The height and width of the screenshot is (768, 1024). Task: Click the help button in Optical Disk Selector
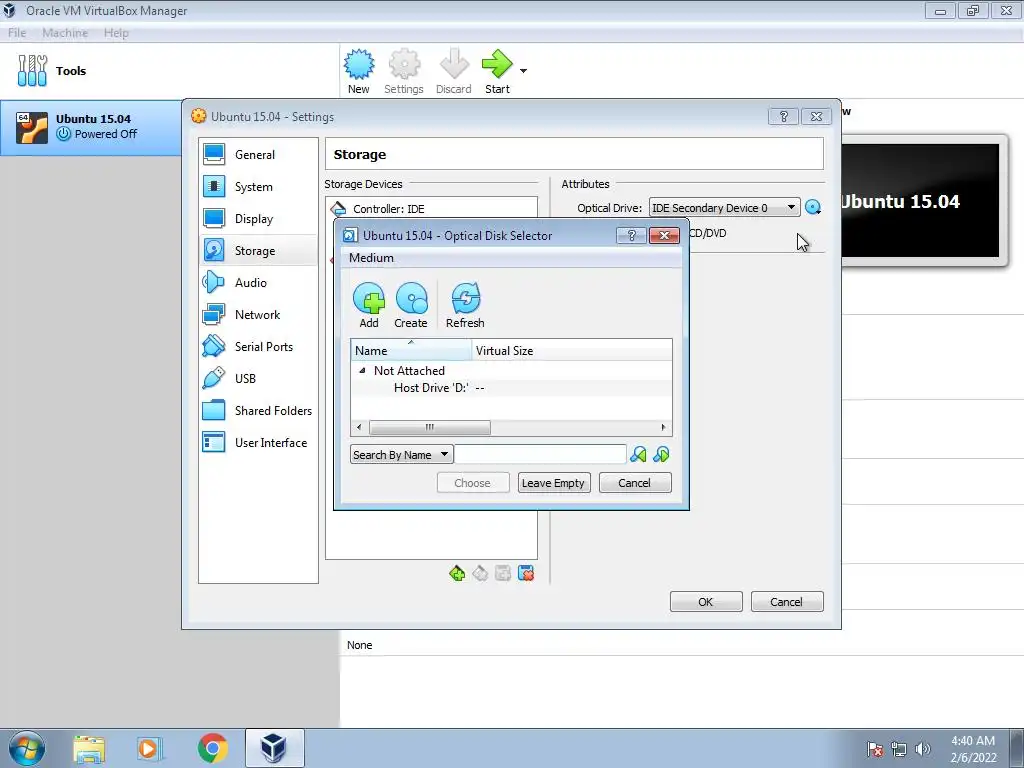632,235
